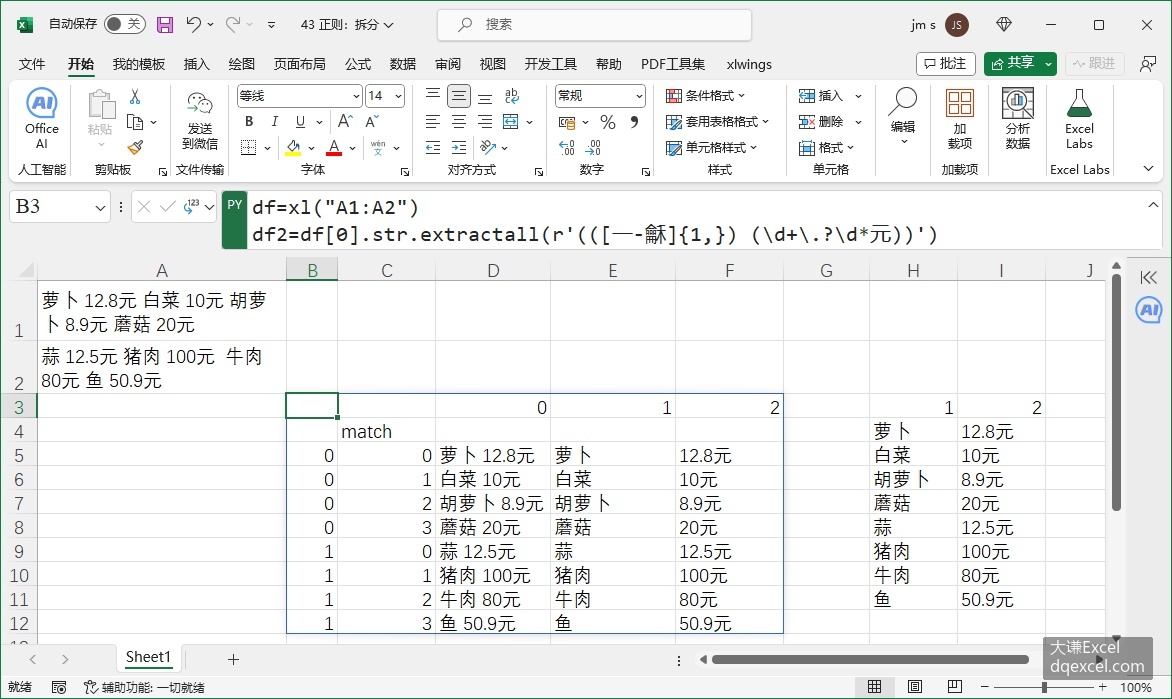Launch Excel Labs add-in
The image size is (1172, 699).
tap(1079, 119)
